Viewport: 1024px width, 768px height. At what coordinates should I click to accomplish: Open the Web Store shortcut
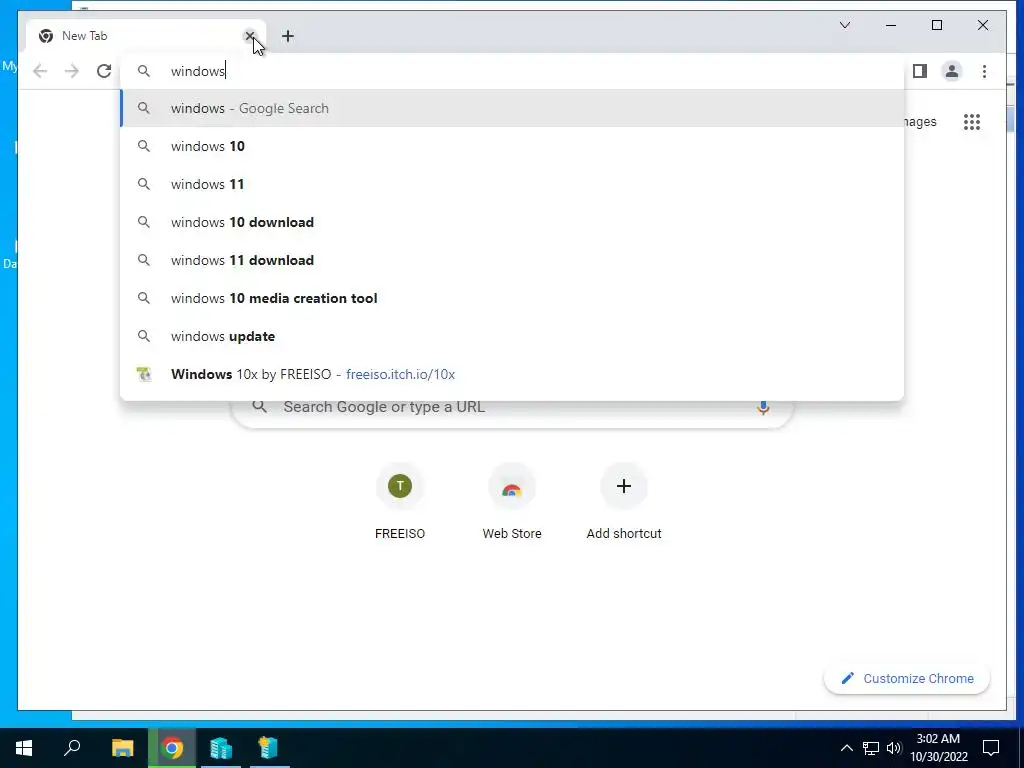[x=512, y=502]
